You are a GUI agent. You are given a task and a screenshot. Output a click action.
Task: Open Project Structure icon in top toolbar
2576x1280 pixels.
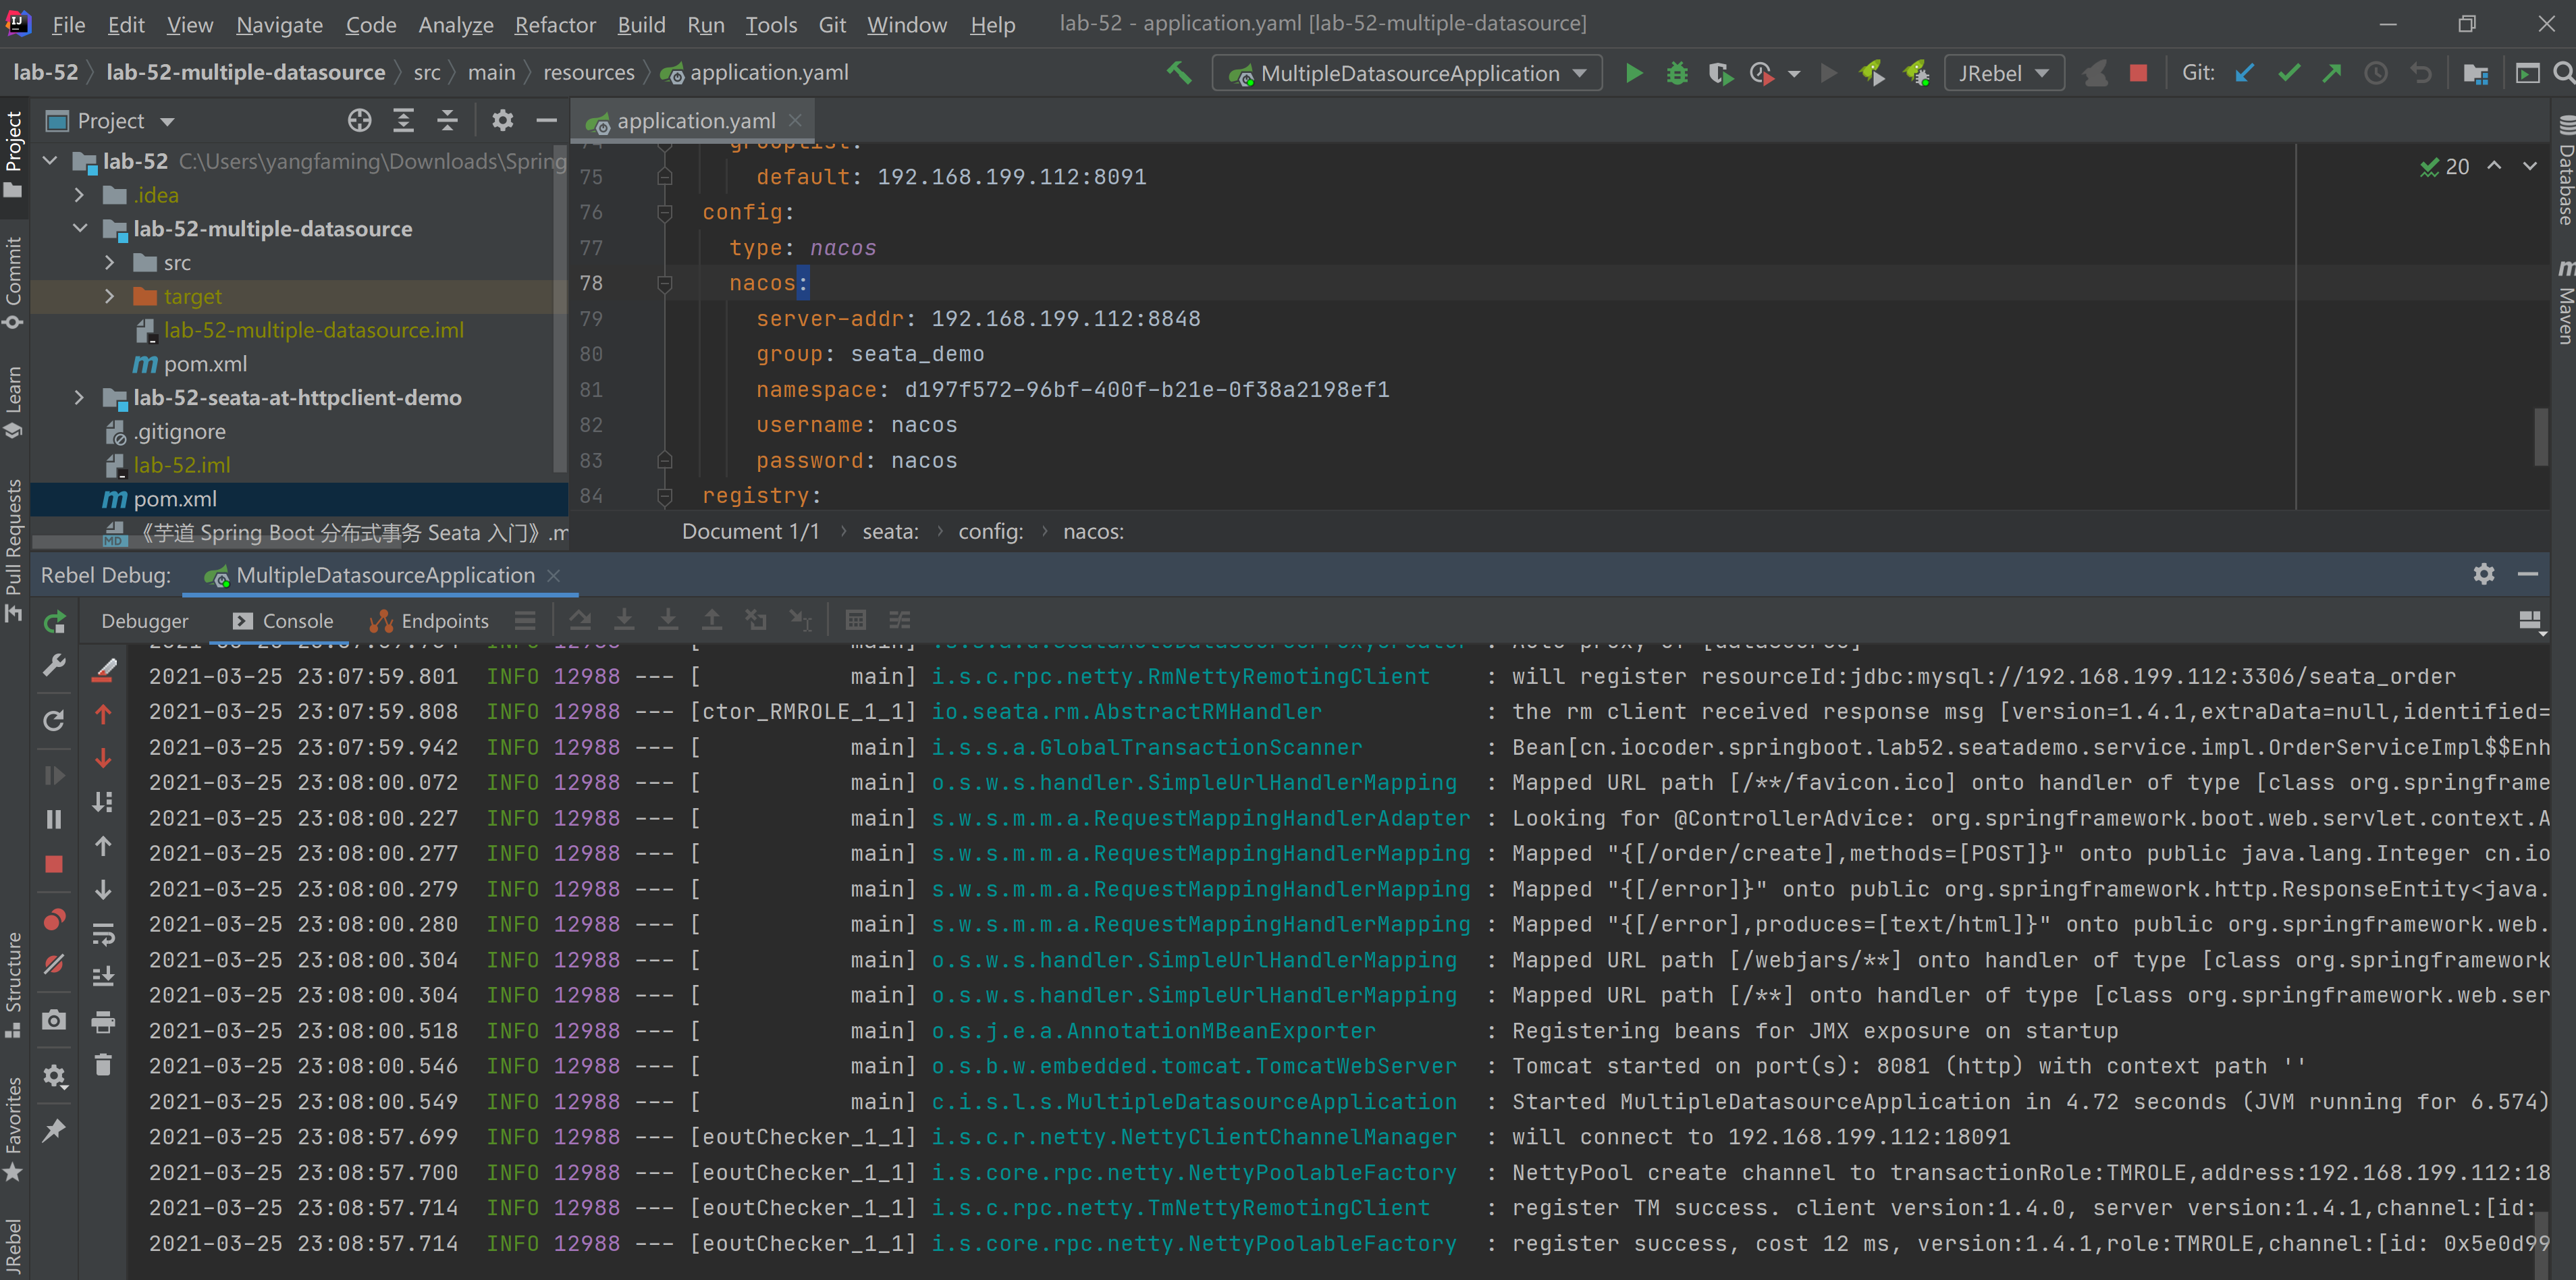coord(2476,73)
